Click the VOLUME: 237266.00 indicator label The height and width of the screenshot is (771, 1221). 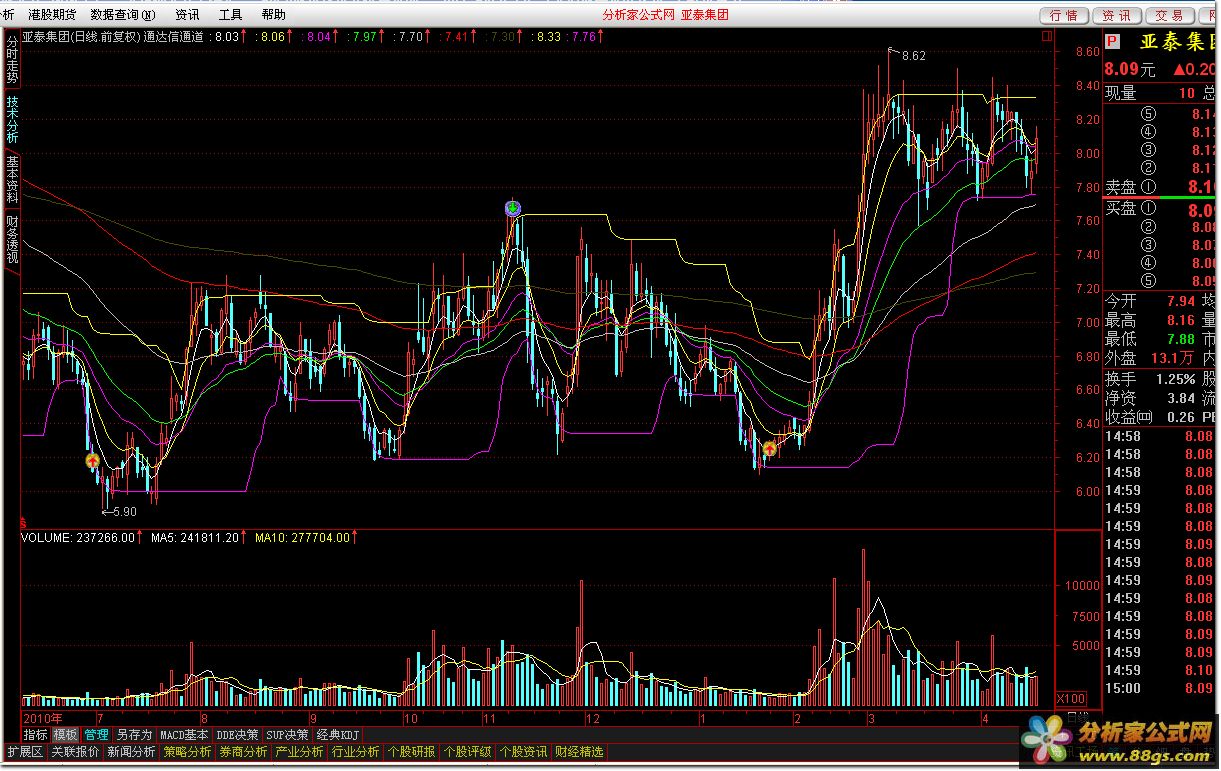point(77,538)
